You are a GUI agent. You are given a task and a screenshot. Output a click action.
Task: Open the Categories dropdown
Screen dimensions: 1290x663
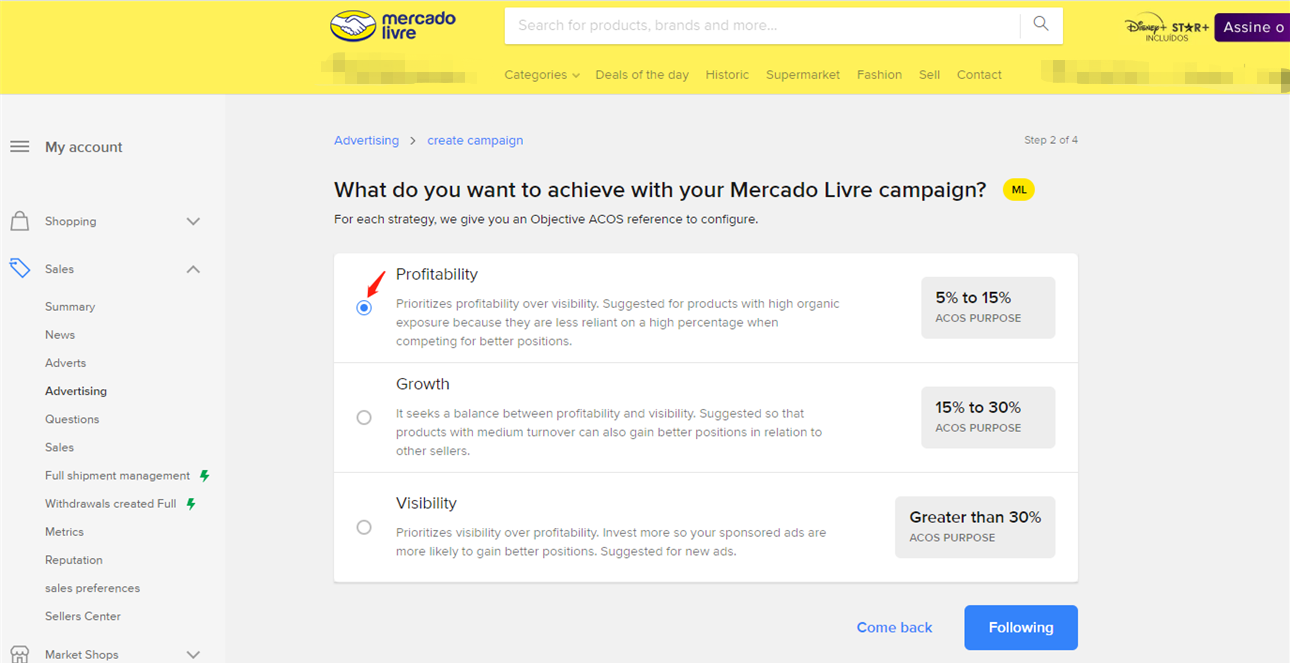542,75
